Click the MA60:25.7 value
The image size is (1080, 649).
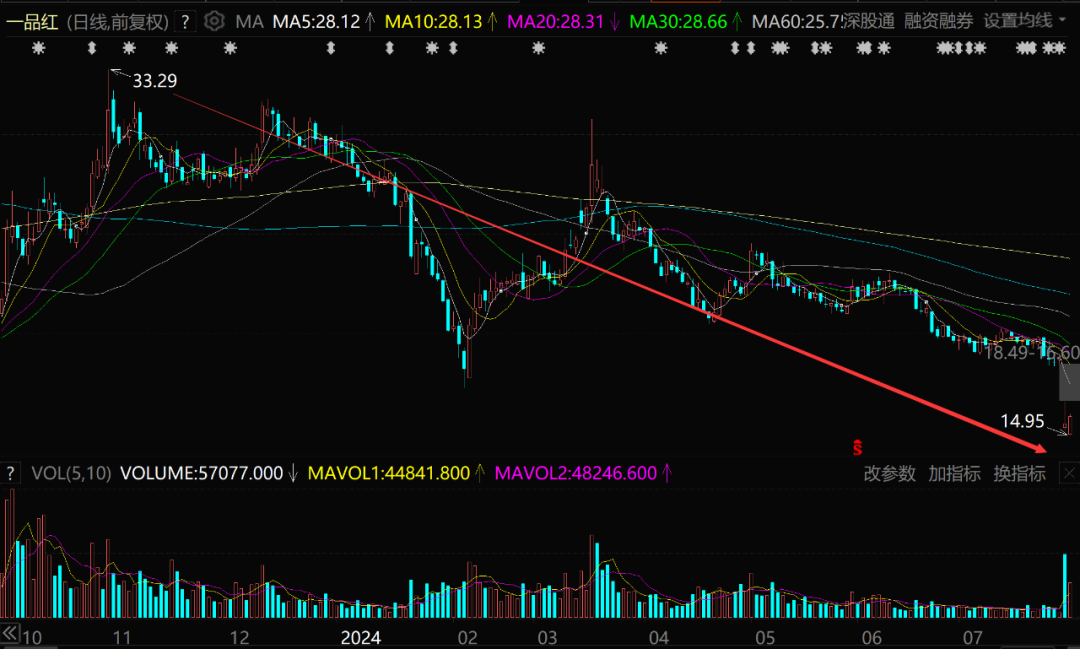(x=797, y=22)
